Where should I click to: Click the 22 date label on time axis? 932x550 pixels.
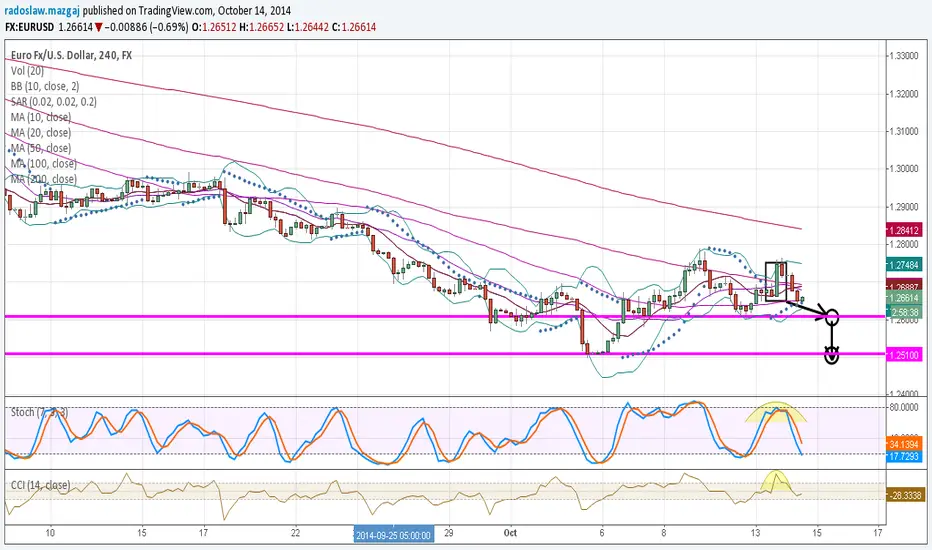coord(295,533)
